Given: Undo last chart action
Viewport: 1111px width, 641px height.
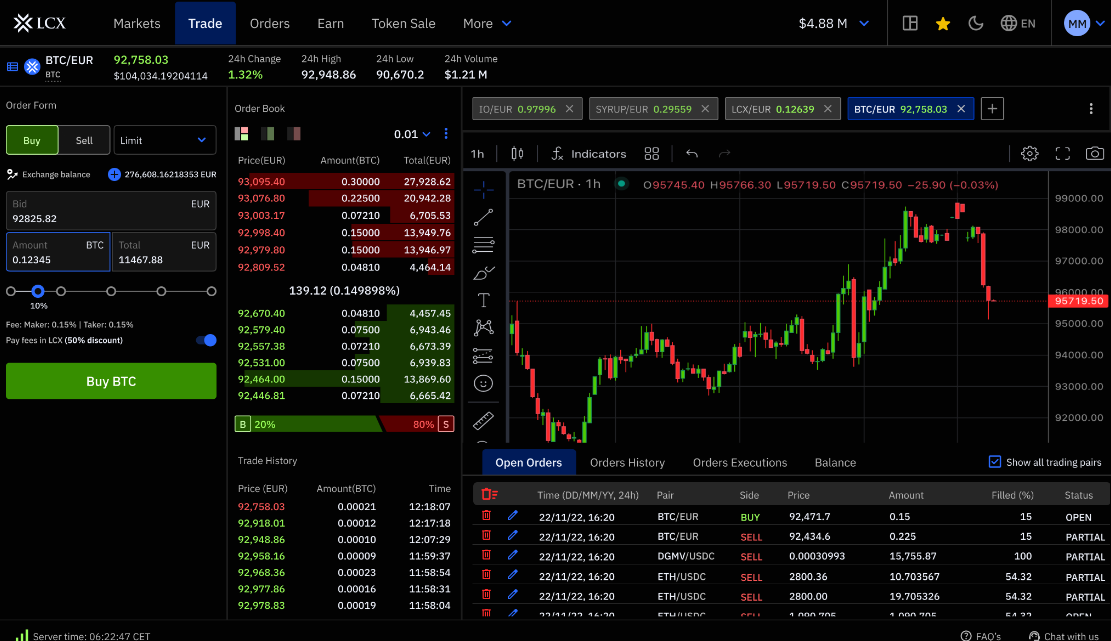Looking at the screenshot, I should click(692, 154).
